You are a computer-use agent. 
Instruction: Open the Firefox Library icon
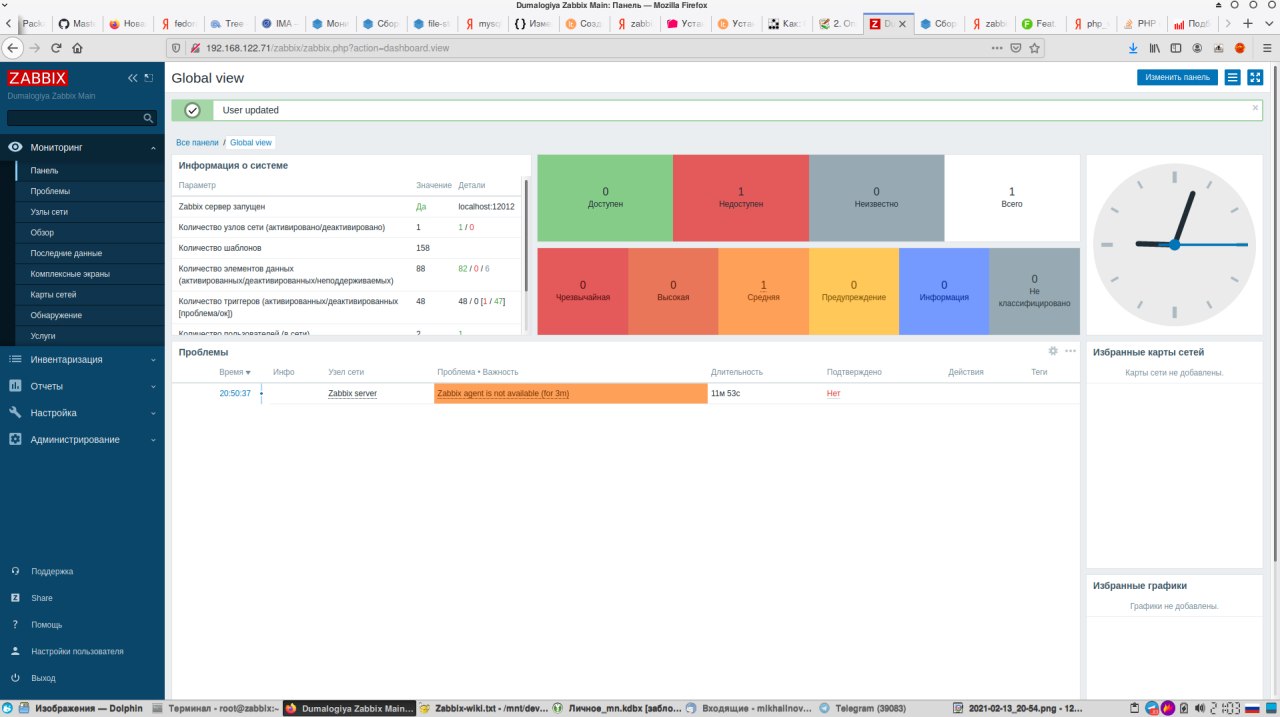click(1154, 47)
